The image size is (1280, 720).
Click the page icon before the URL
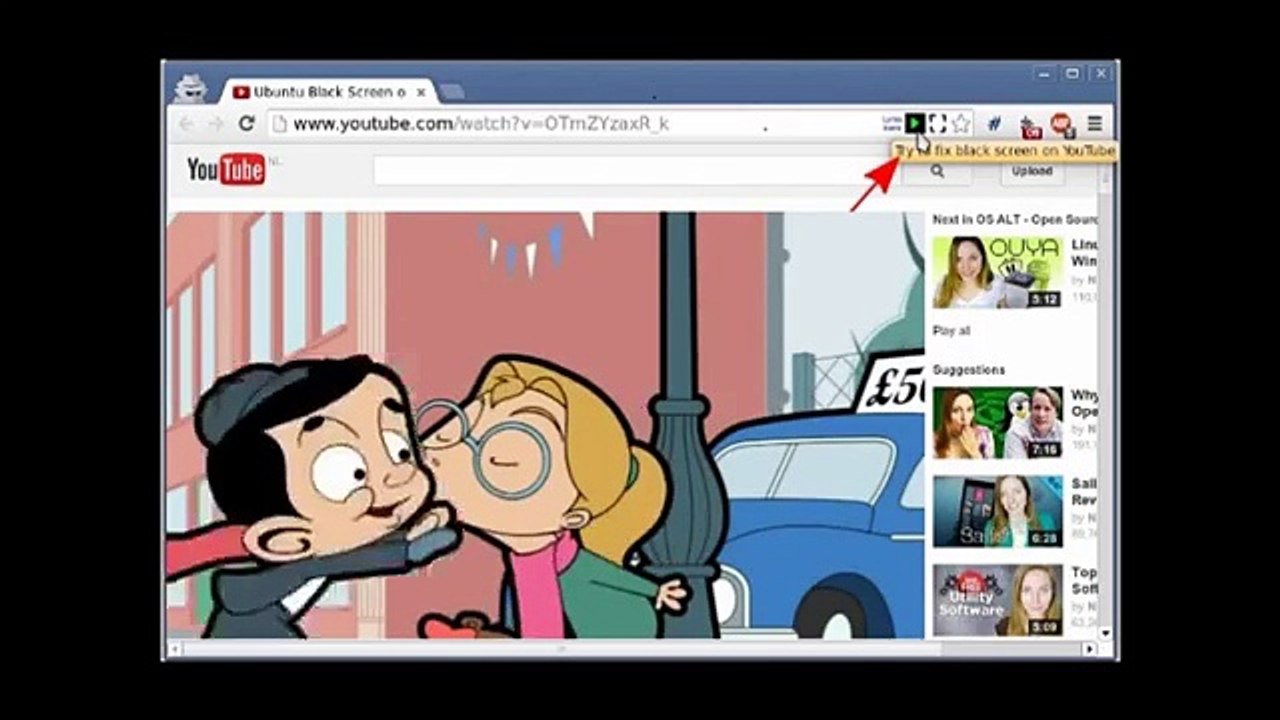pos(280,124)
